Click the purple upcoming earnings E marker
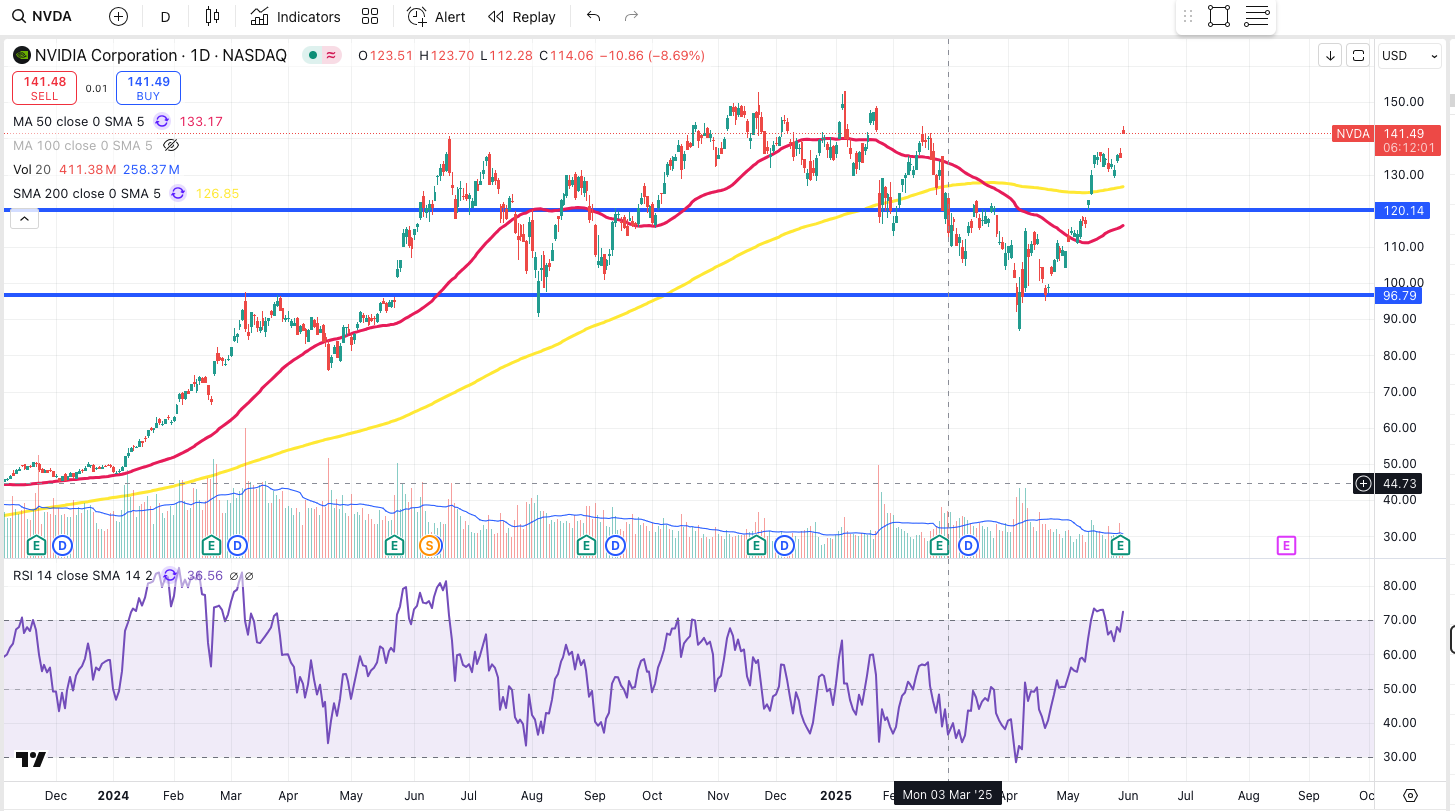Viewport: 1455px width, 811px height. click(1286, 545)
